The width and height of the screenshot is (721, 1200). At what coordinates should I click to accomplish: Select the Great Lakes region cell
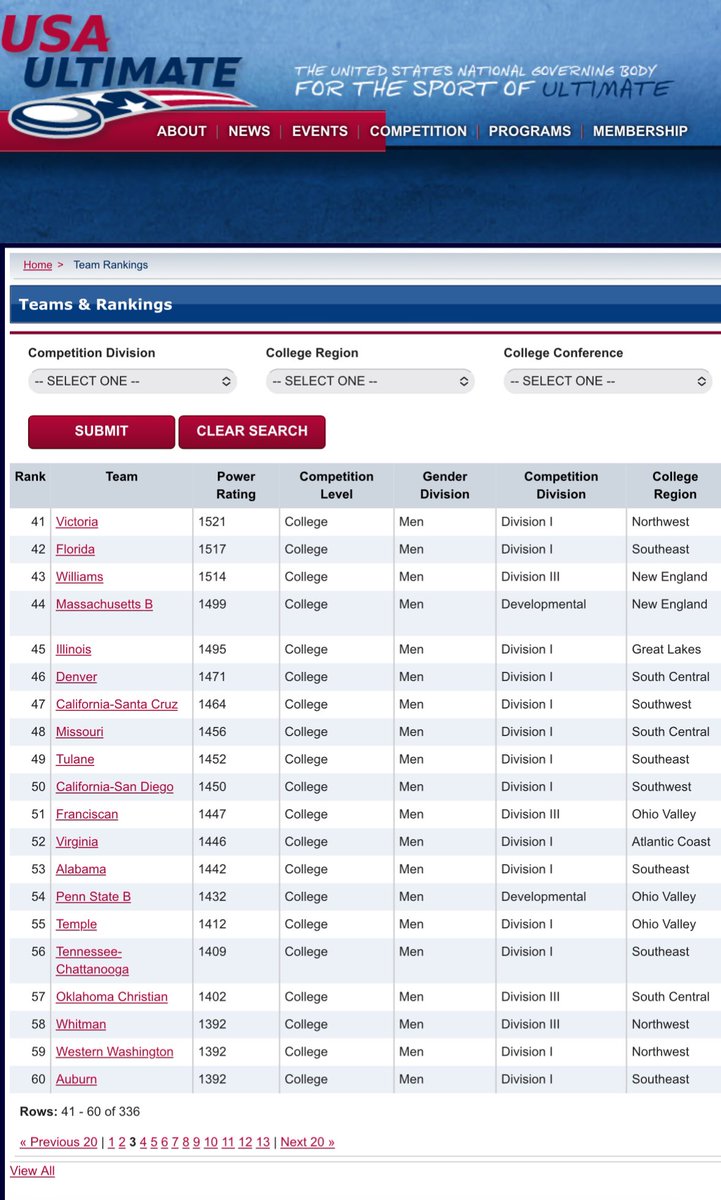tap(666, 649)
